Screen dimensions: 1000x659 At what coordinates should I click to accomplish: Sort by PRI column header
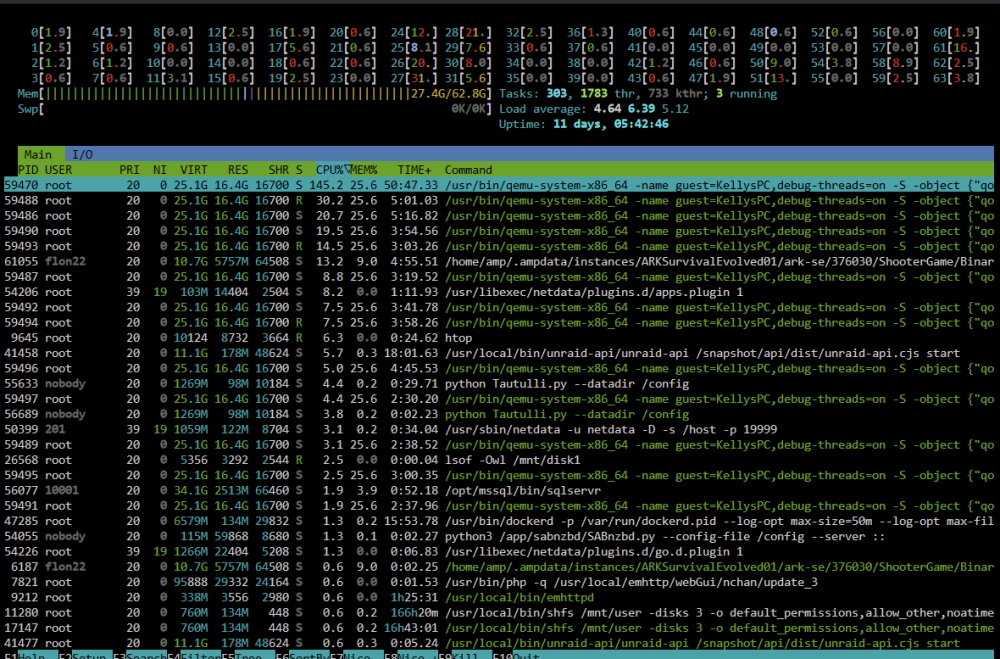click(x=129, y=170)
